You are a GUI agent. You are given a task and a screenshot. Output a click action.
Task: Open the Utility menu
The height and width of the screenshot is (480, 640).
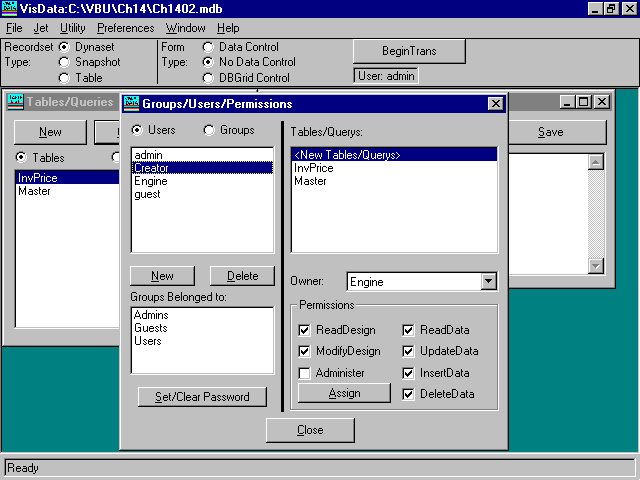tap(73, 28)
